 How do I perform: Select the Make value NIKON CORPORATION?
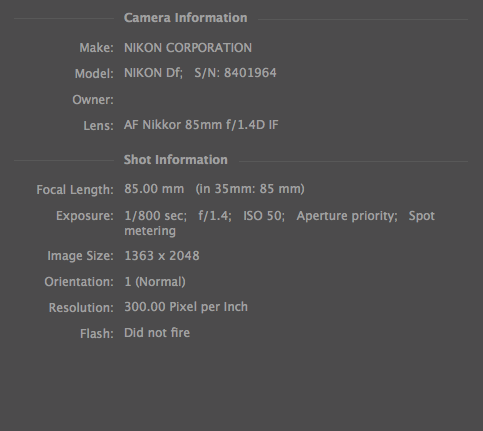(x=188, y=48)
